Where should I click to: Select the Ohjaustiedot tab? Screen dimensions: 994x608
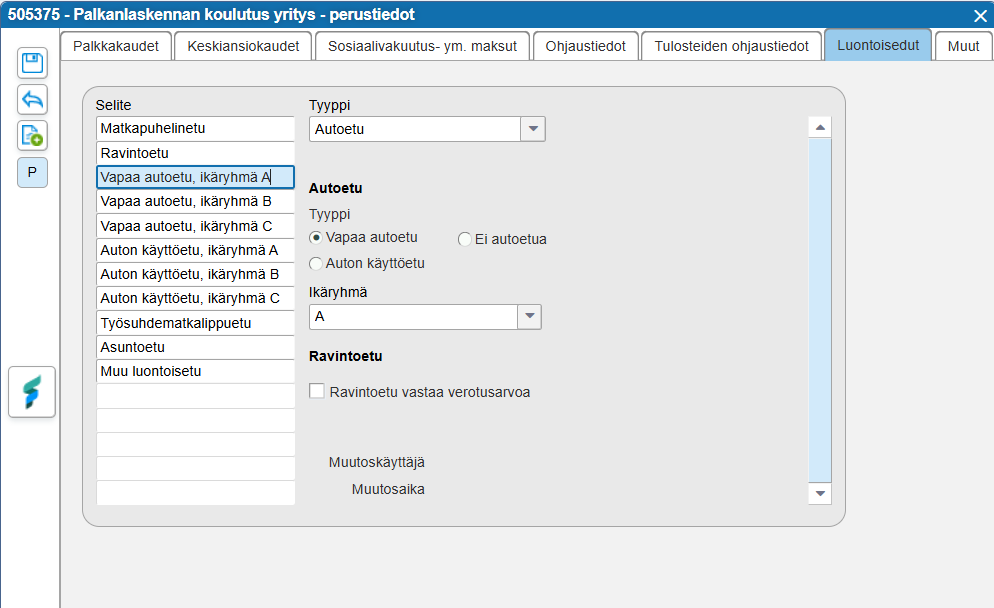tap(586, 46)
